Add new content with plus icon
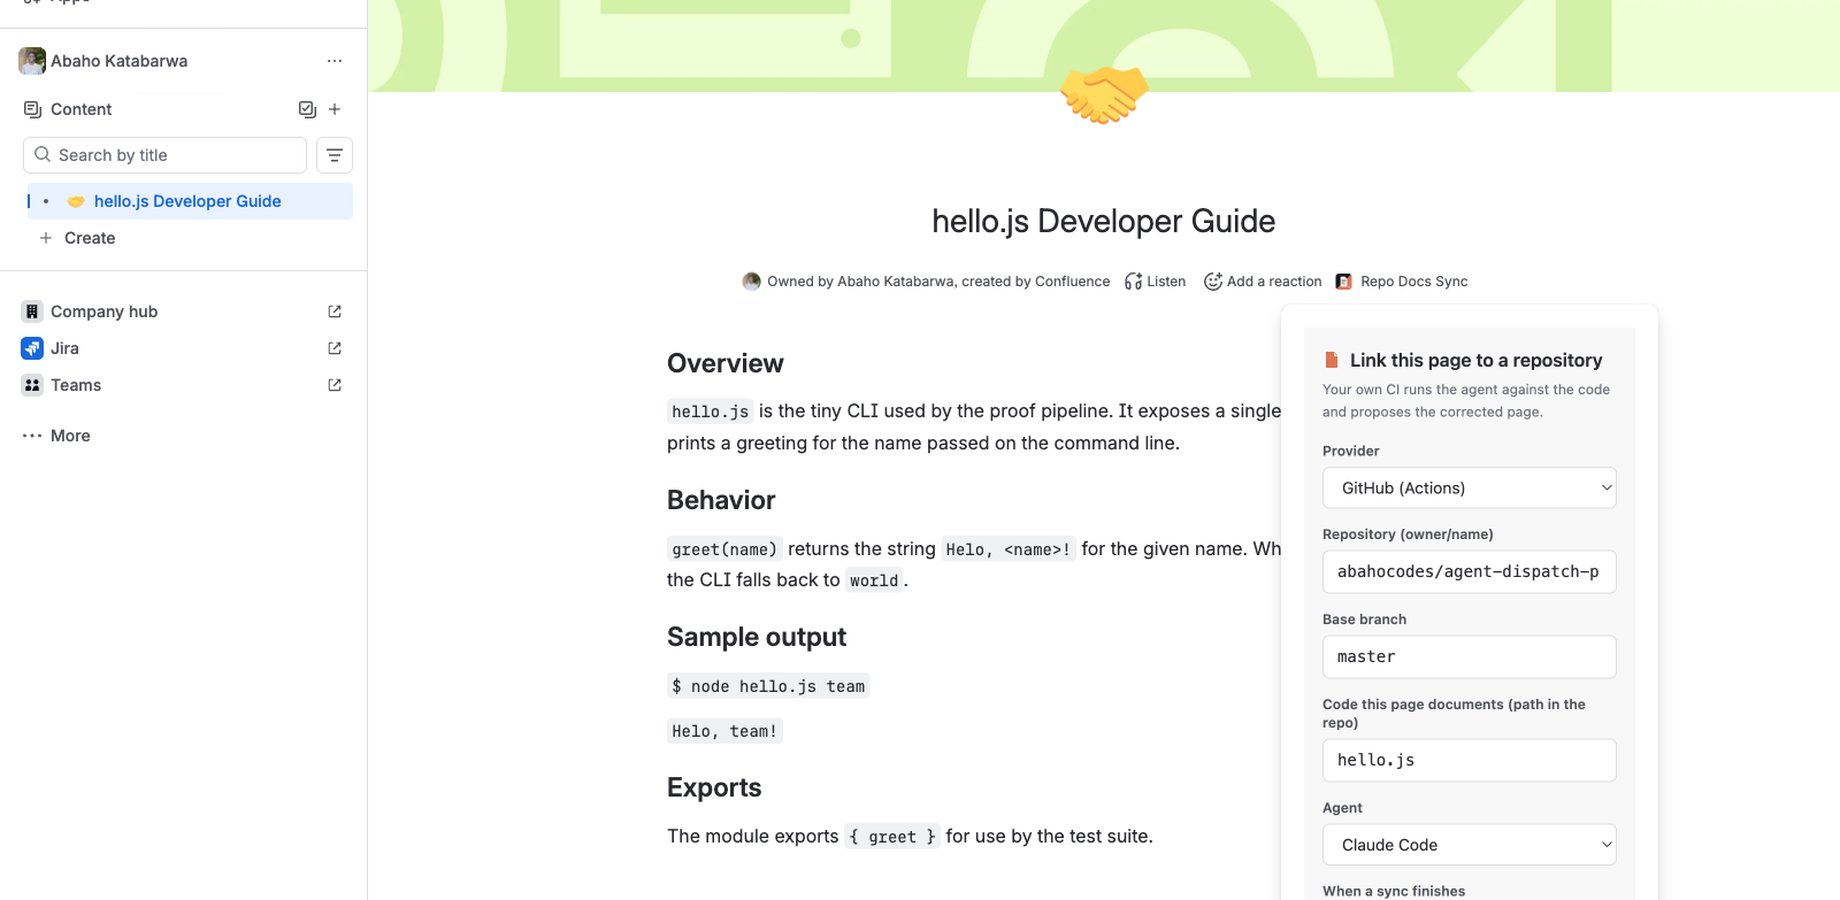Screen dimensions: 1840x900 335,109
